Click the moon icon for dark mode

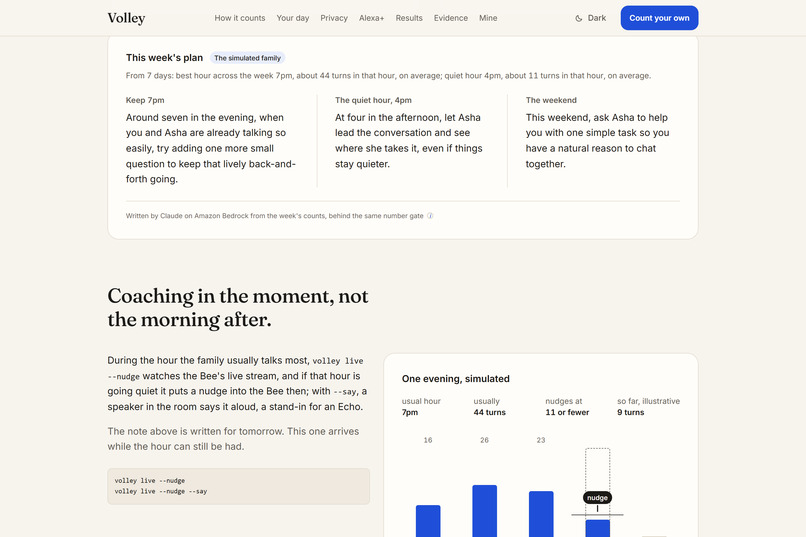(579, 18)
